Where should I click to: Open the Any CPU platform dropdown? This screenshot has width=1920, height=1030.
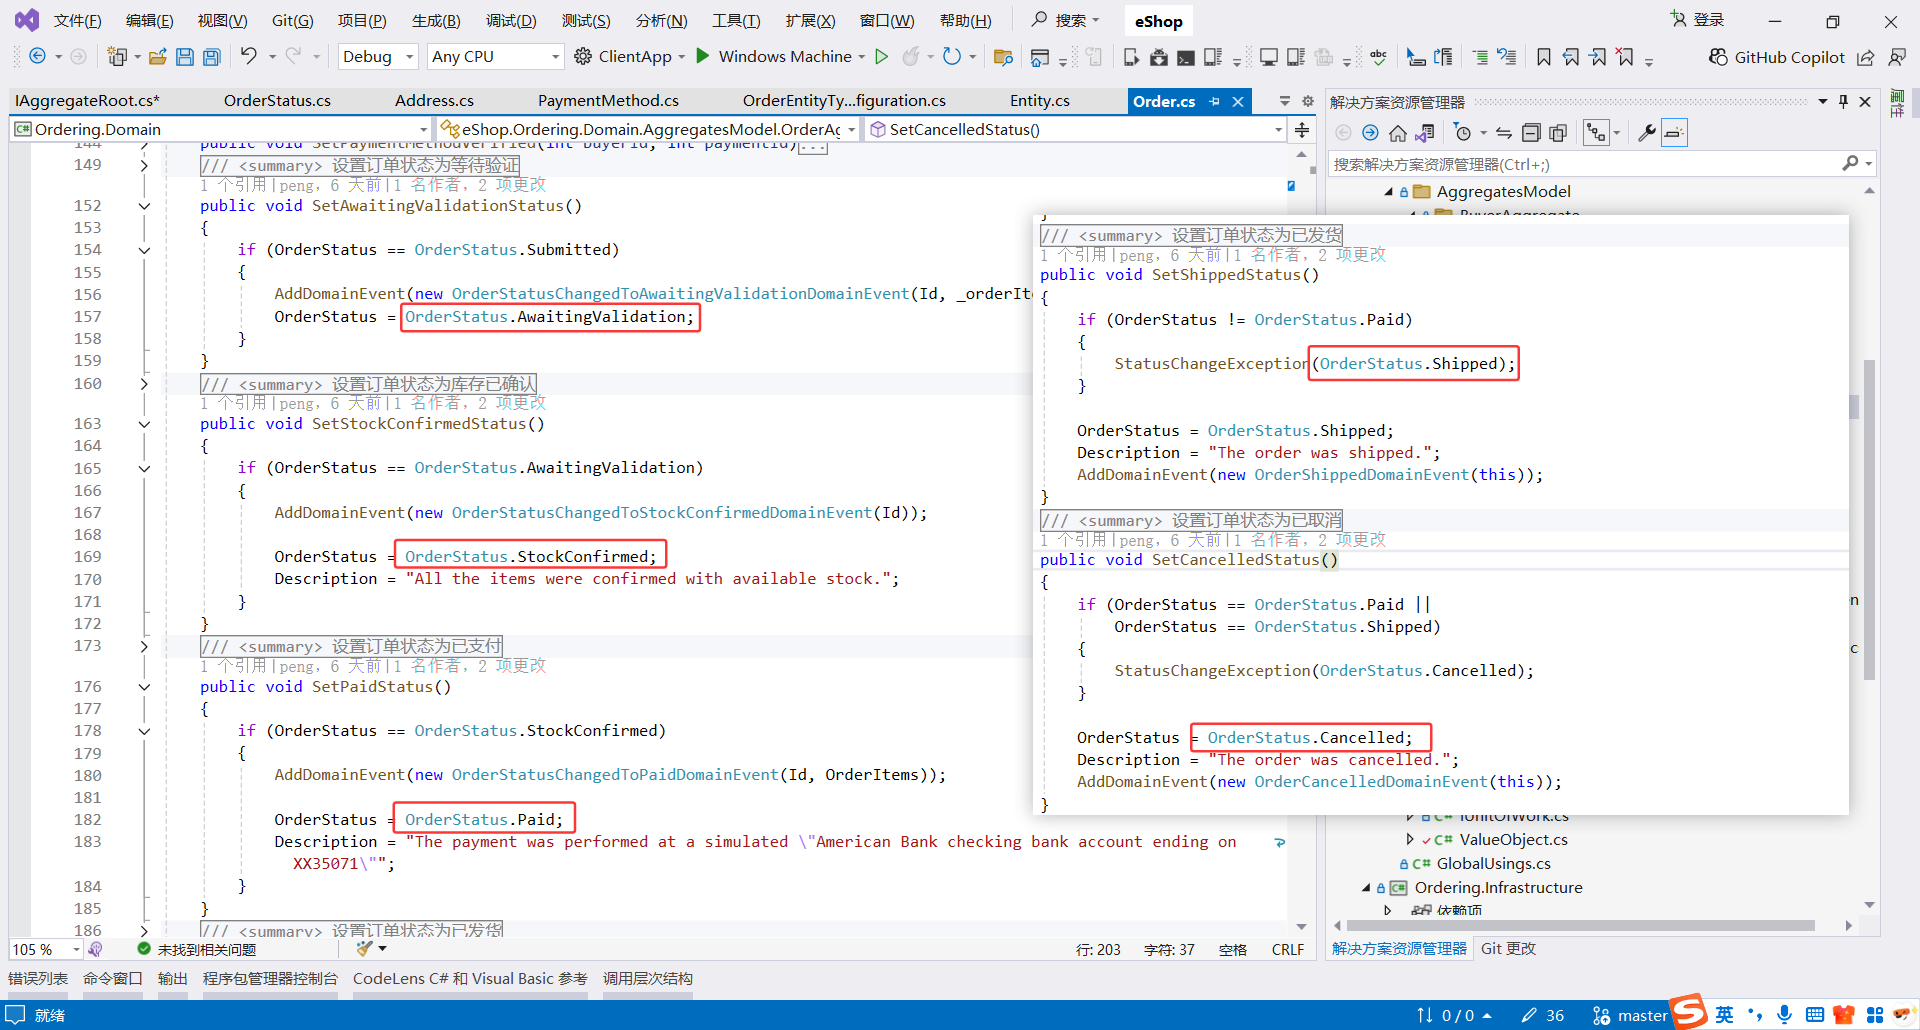click(x=495, y=57)
